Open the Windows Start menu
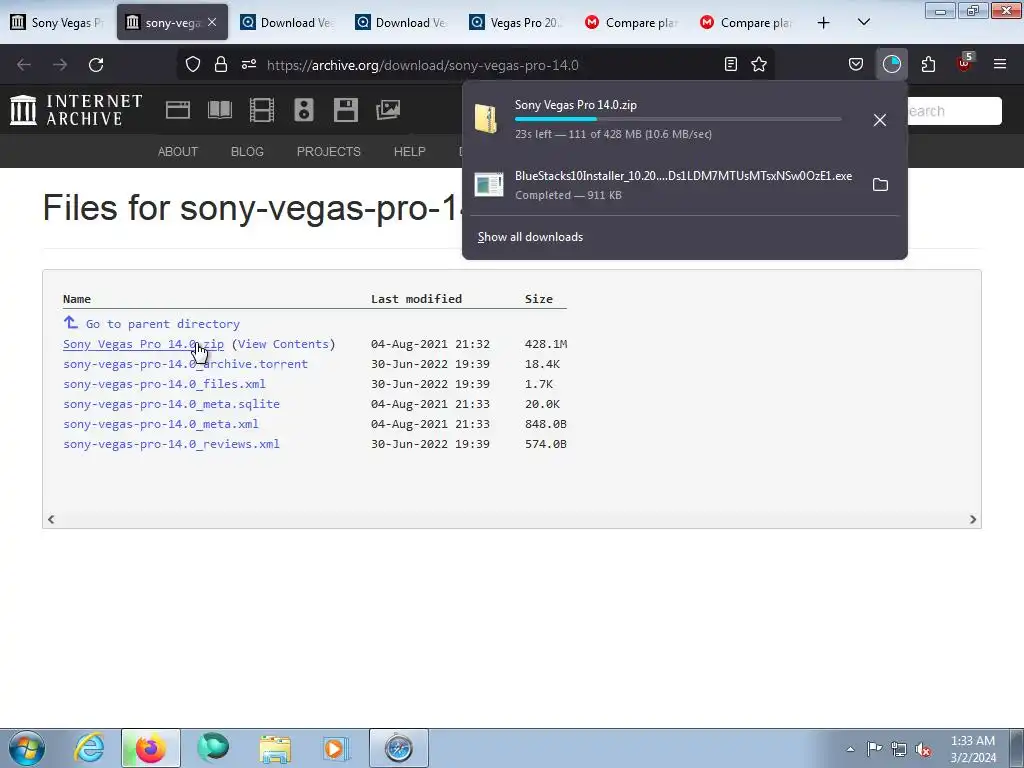 [x=27, y=748]
